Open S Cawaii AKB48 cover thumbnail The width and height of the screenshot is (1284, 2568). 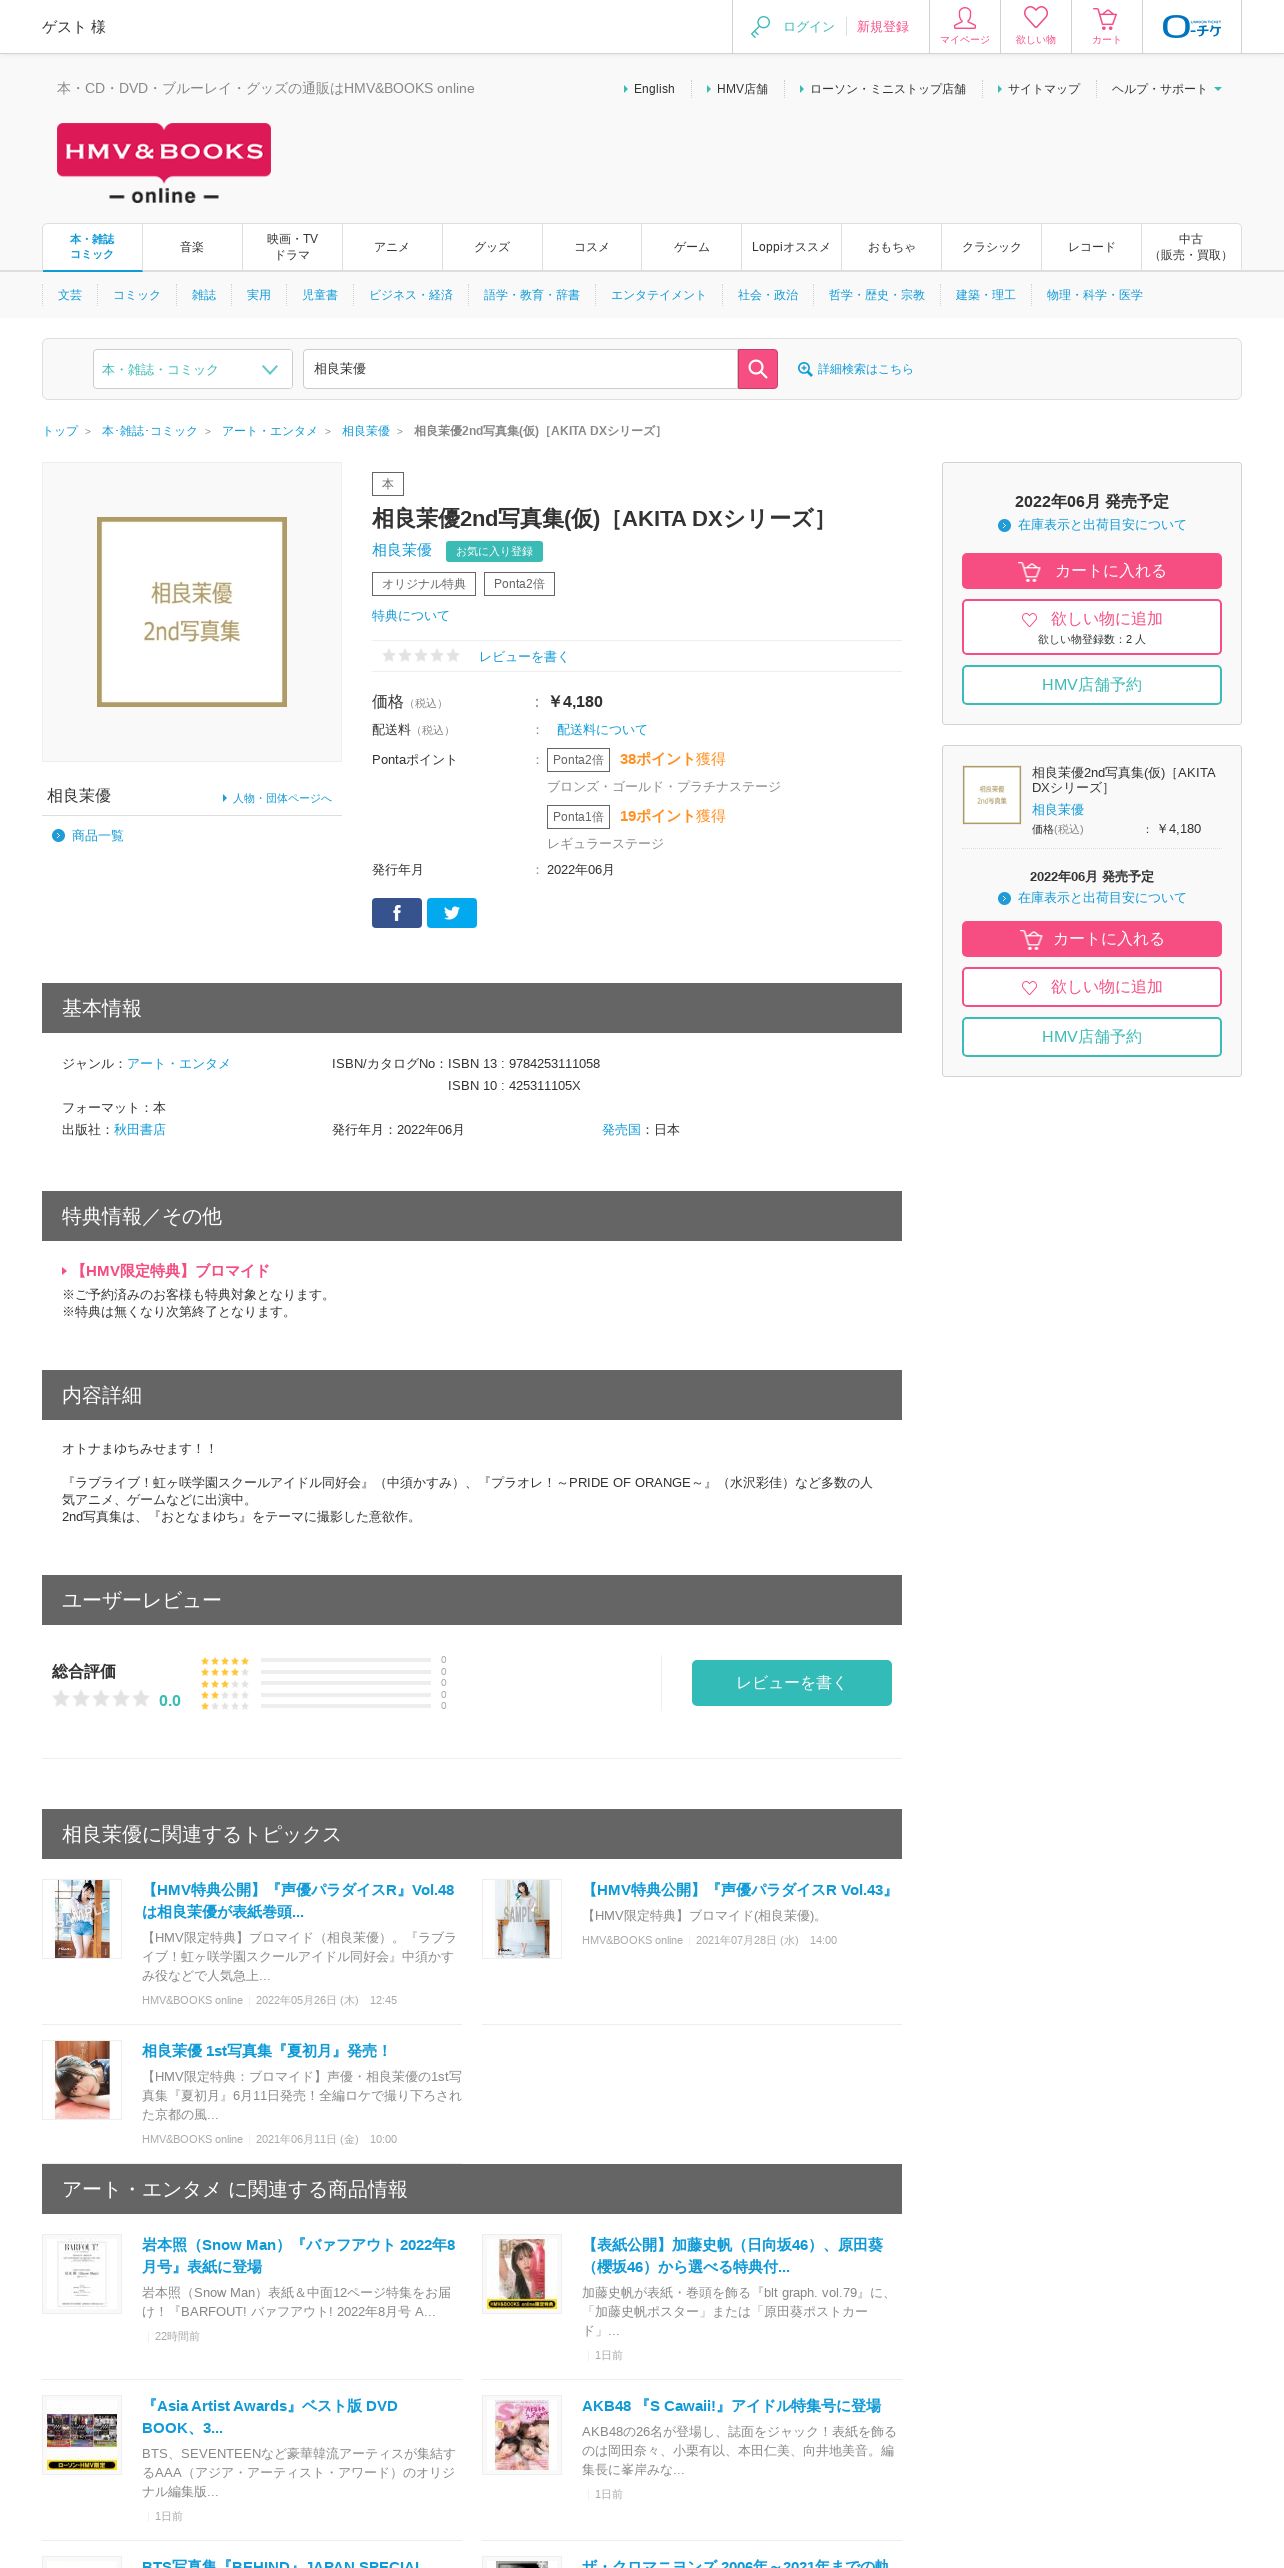(x=522, y=2435)
